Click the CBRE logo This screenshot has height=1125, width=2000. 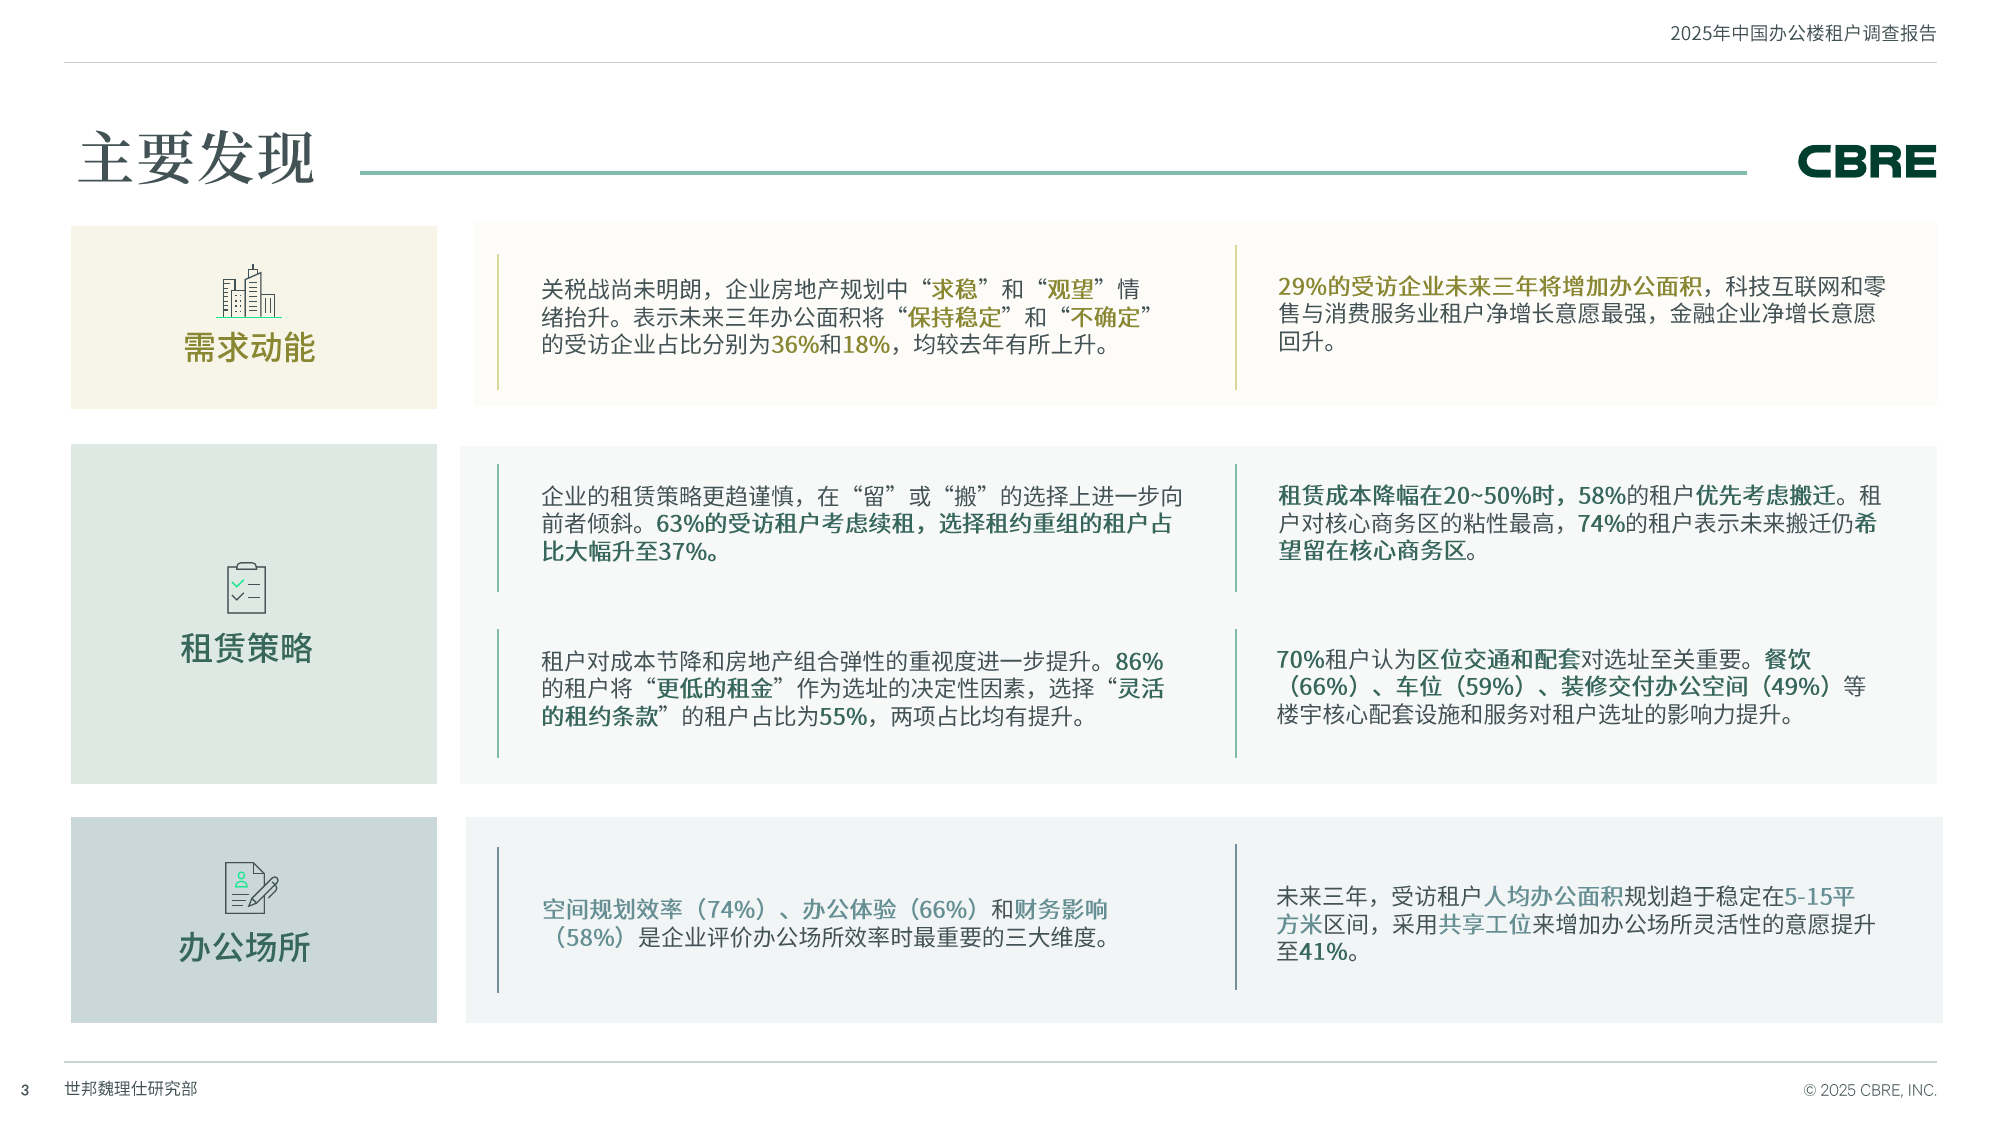coord(1866,161)
